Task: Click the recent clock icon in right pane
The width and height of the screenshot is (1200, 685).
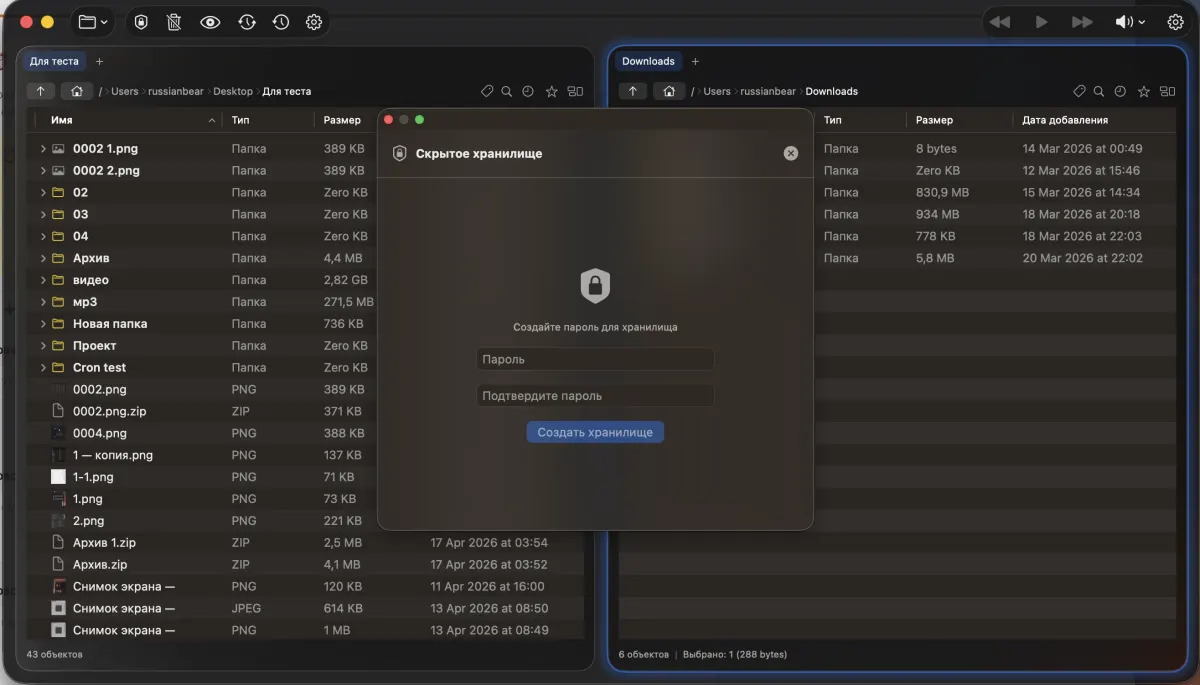Action: click(1120, 91)
